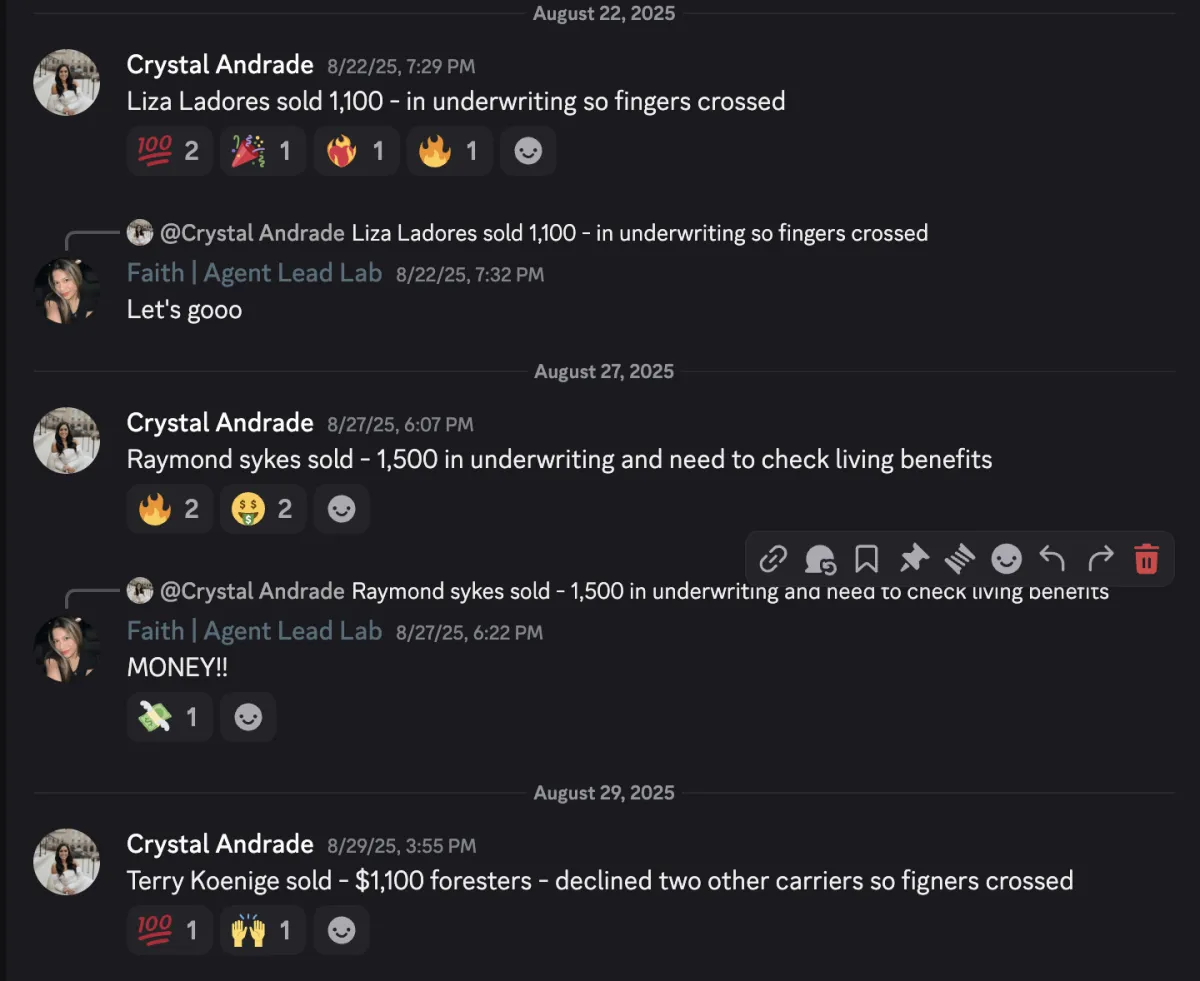Click Crystal Andrade's avatar on August 29 message
This screenshot has height=981, width=1200.
(x=67, y=861)
